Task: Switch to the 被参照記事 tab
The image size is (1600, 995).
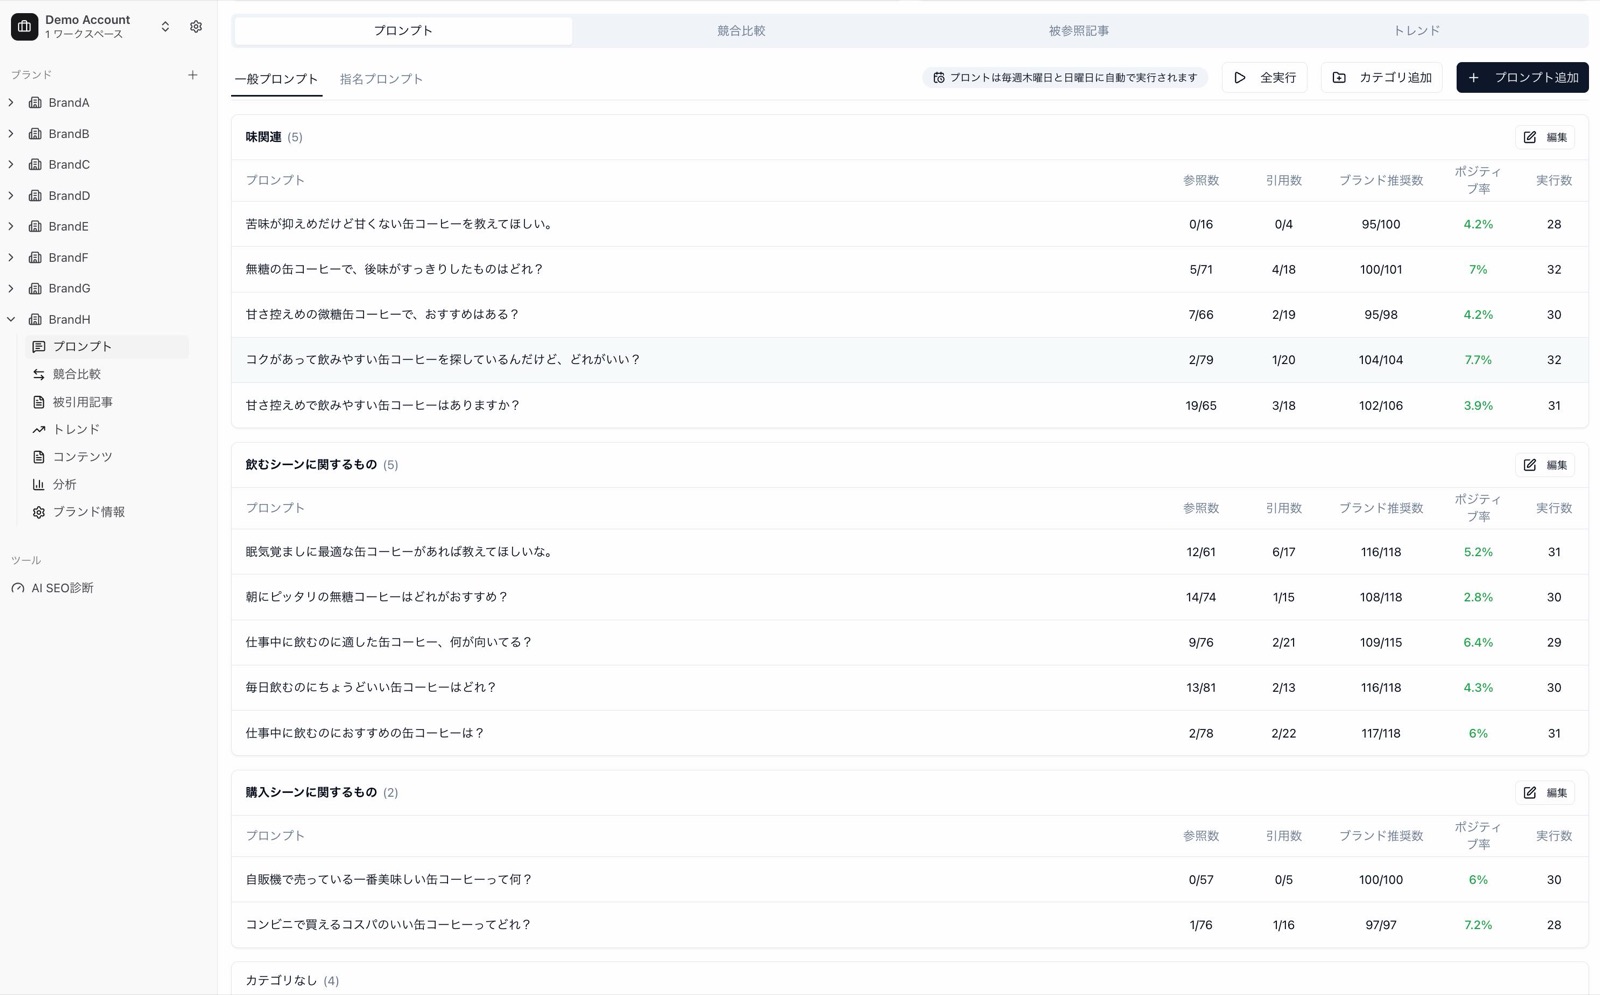Action: [1079, 31]
